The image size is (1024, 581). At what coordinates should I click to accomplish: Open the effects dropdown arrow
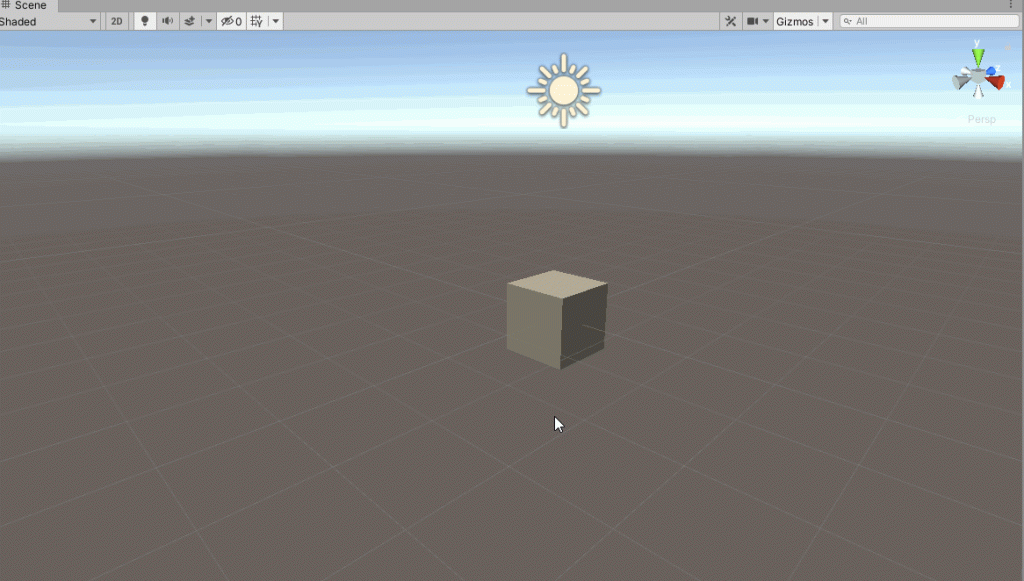point(208,20)
